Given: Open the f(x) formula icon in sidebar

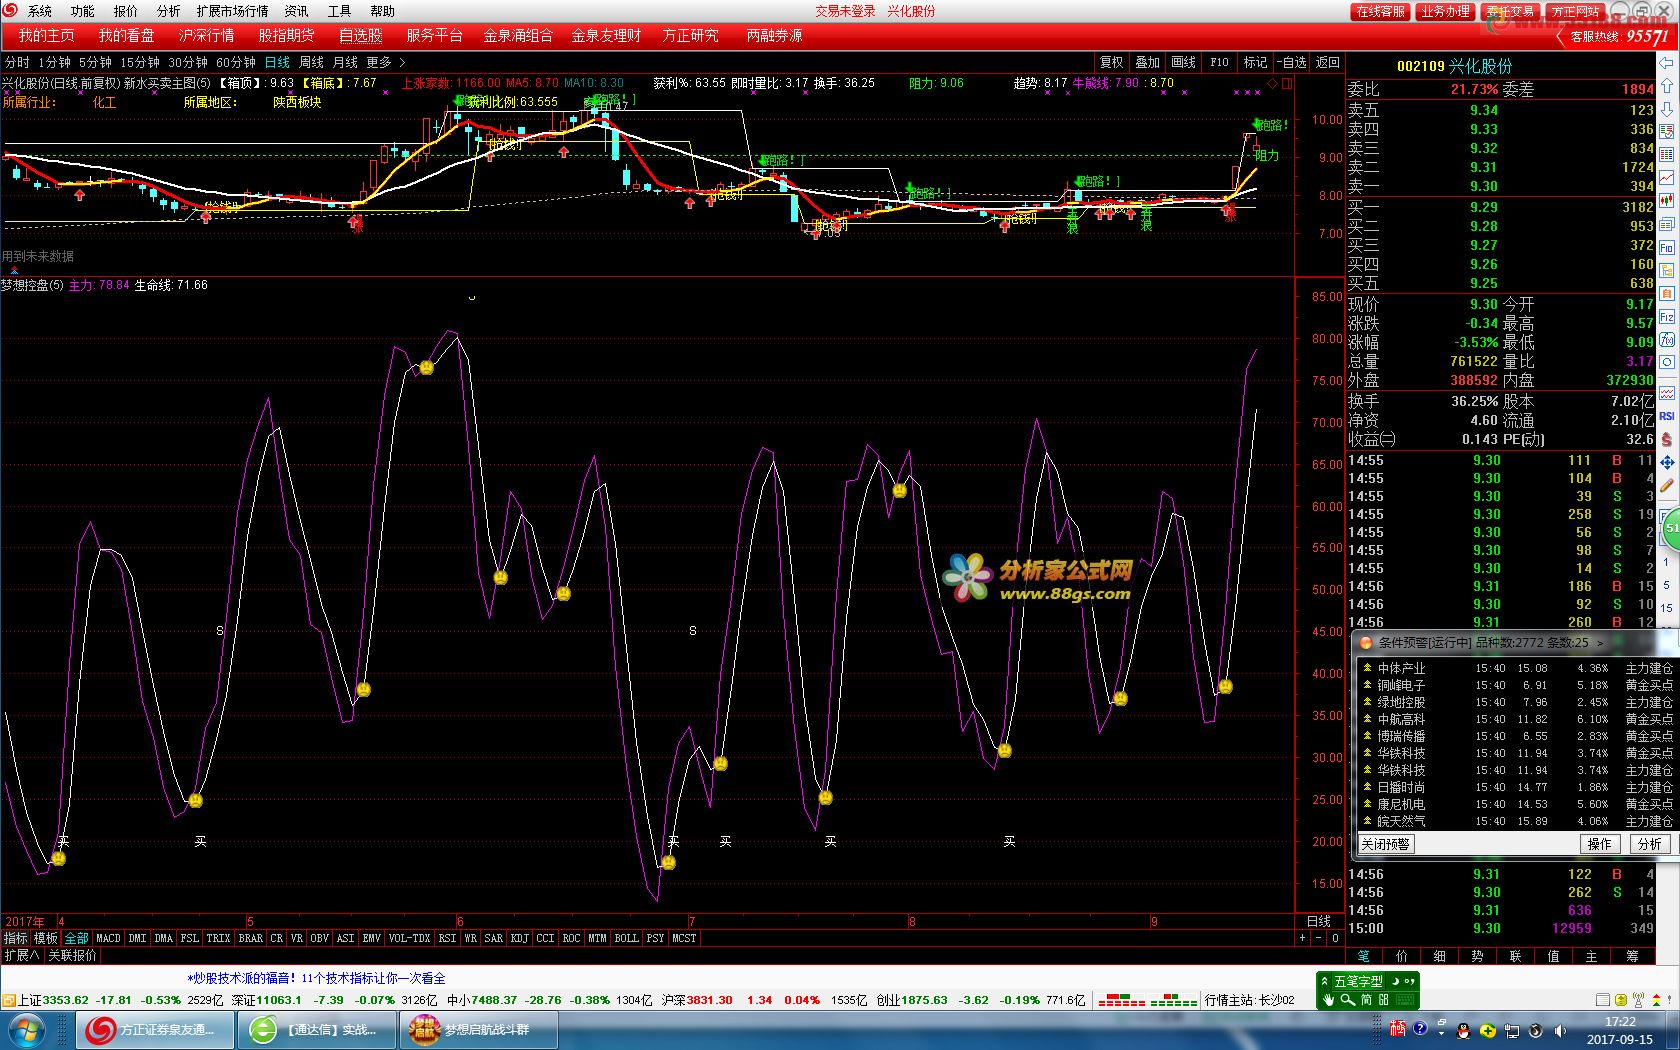Looking at the screenshot, I should pyautogui.click(x=1667, y=339).
